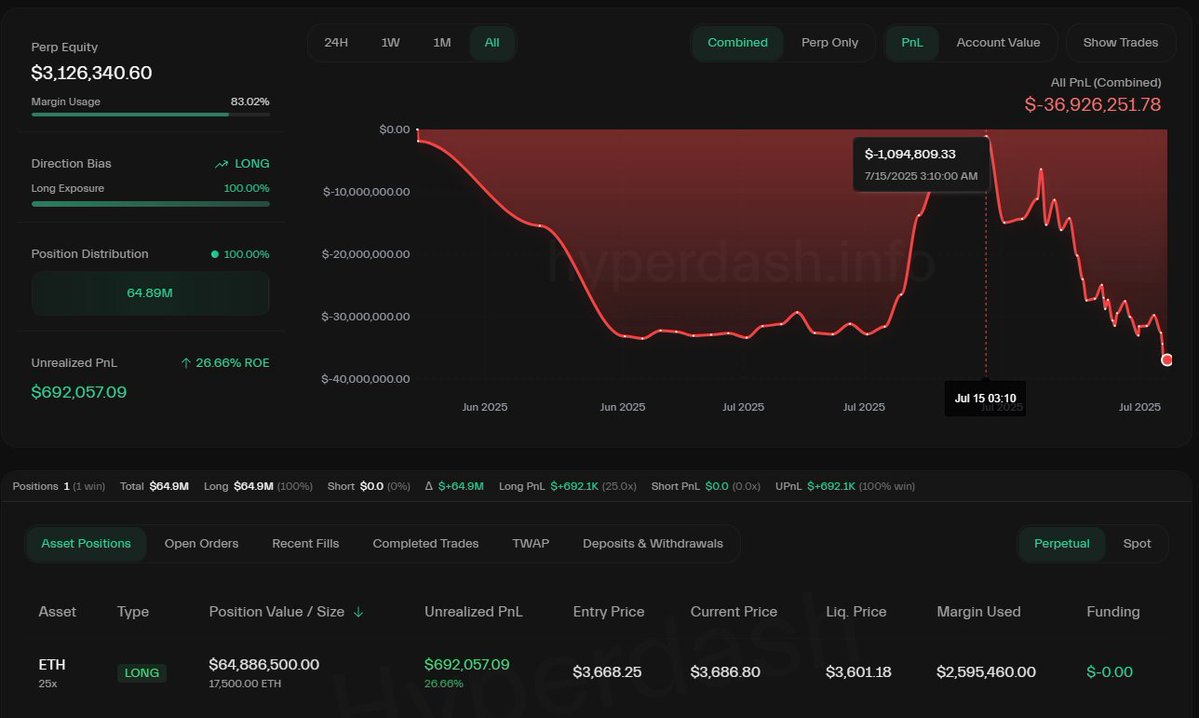Click the Liq. Price column header
Viewport: 1199px width, 718px height.
click(856, 612)
